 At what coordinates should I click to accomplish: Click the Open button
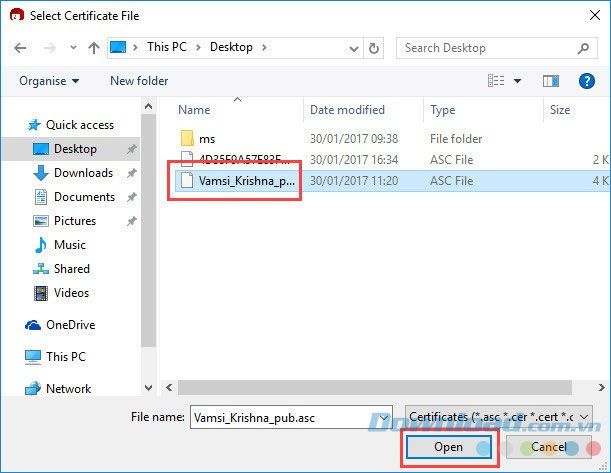pyautogui.click(x=449, y=447)
